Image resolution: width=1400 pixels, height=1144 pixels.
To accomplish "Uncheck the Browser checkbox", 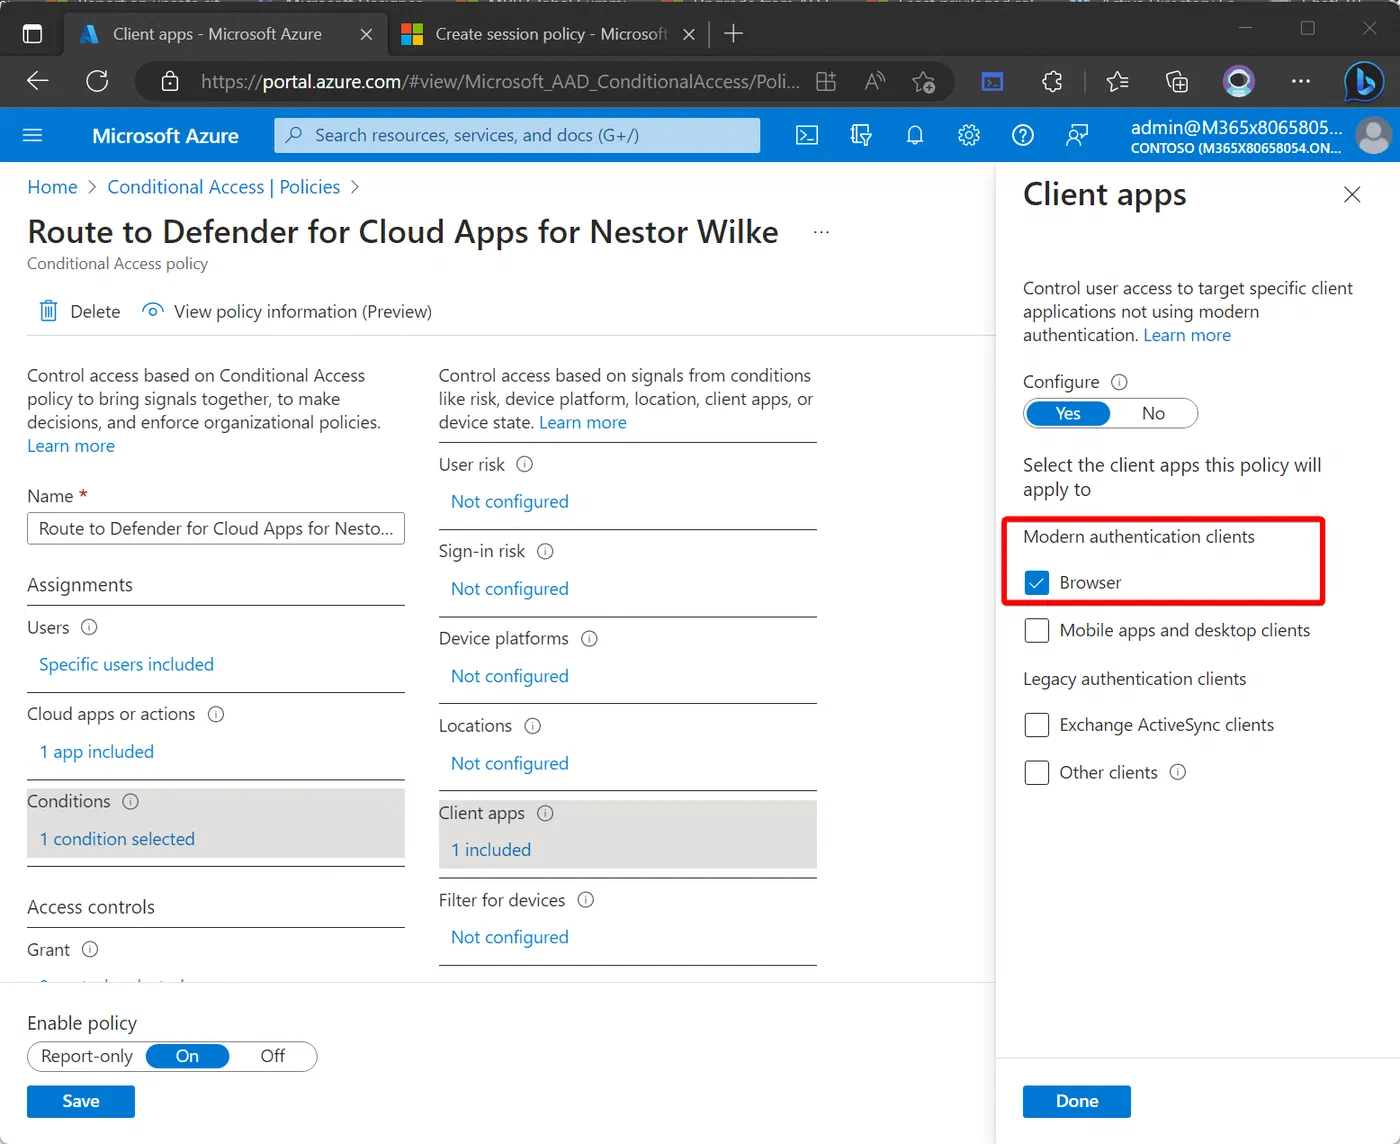I will tap(1037, 583).
